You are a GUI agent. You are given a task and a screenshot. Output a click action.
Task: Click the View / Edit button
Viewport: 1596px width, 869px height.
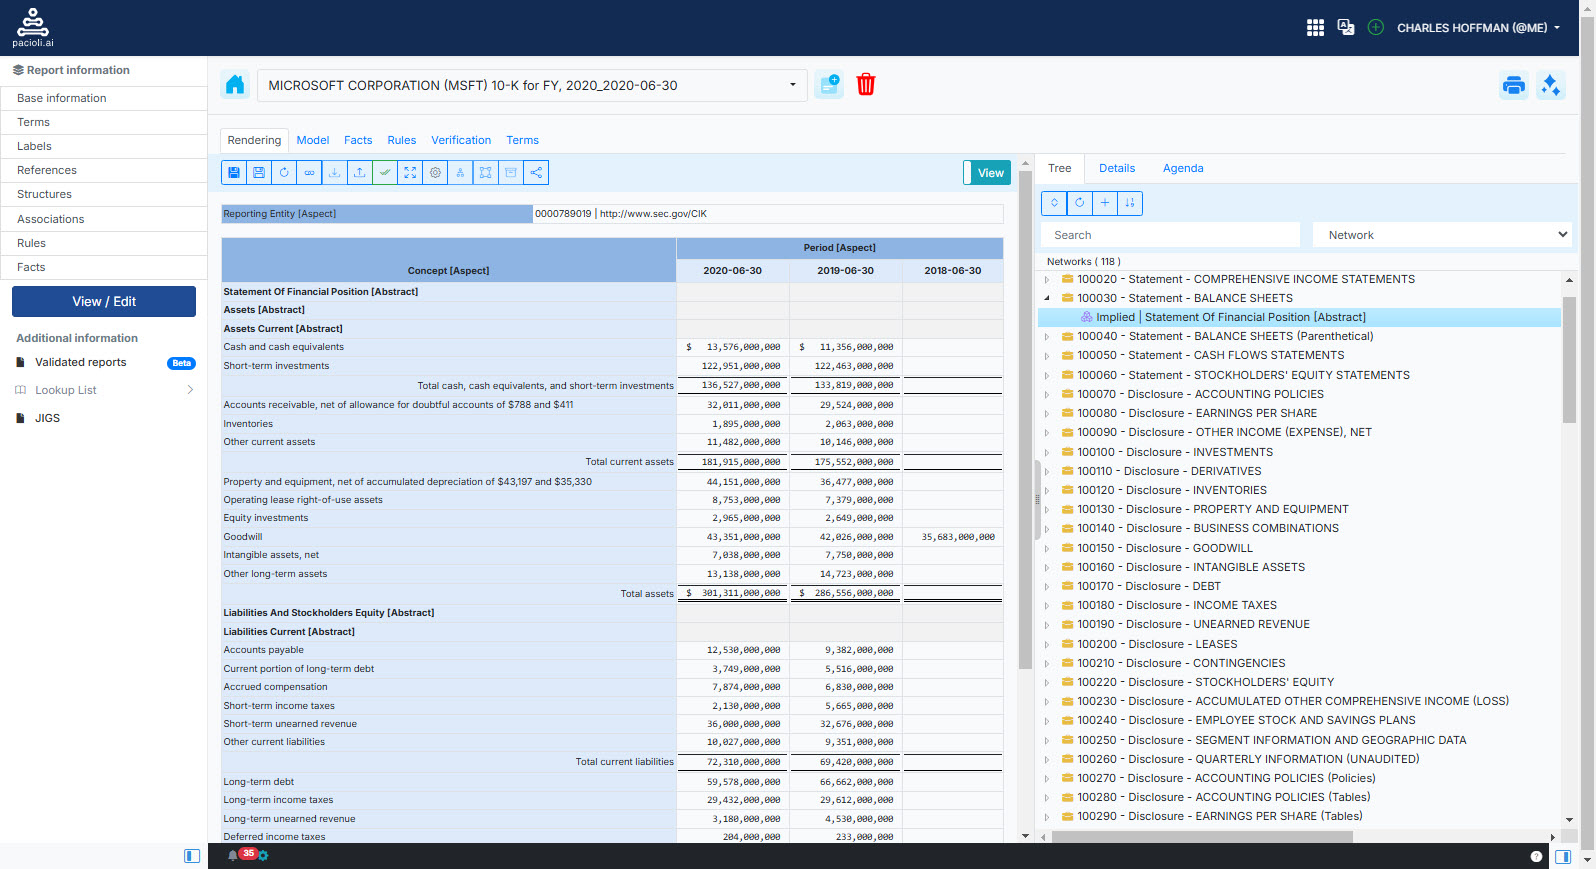click(104, 301)
